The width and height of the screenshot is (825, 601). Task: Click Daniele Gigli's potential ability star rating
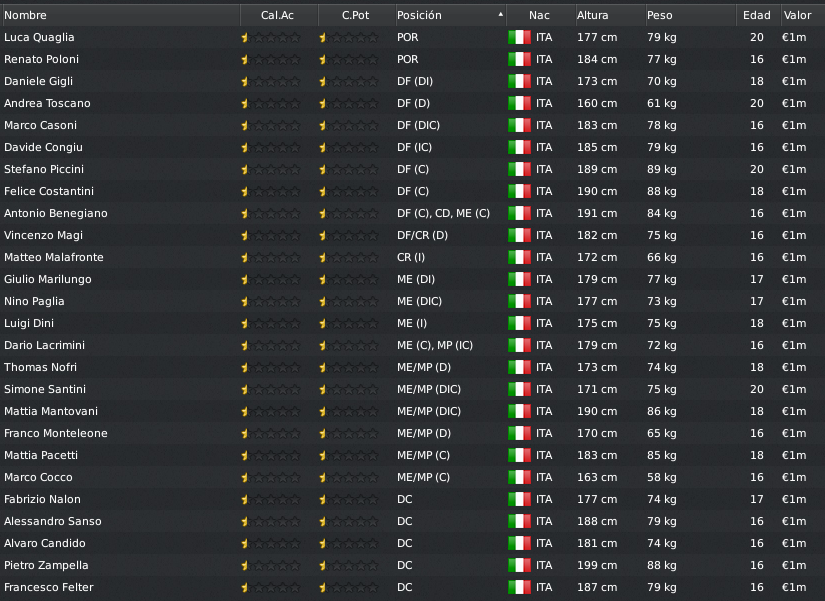coord(349,82)
